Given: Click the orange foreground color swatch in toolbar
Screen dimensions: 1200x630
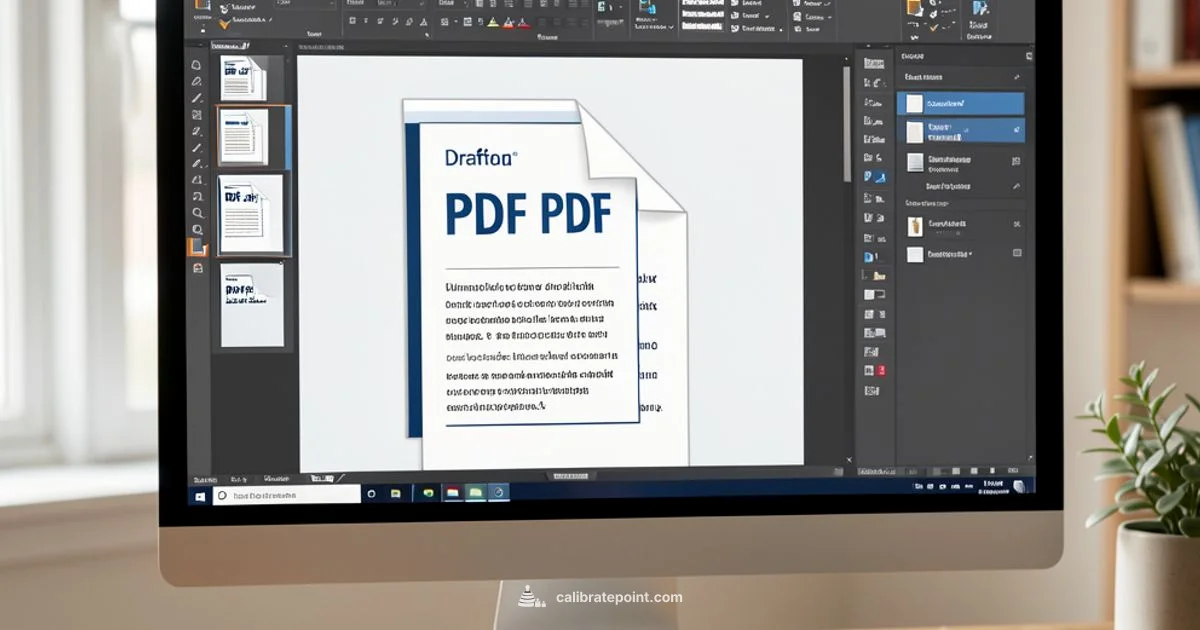Looking at the screenshot, I should point(197,247).
